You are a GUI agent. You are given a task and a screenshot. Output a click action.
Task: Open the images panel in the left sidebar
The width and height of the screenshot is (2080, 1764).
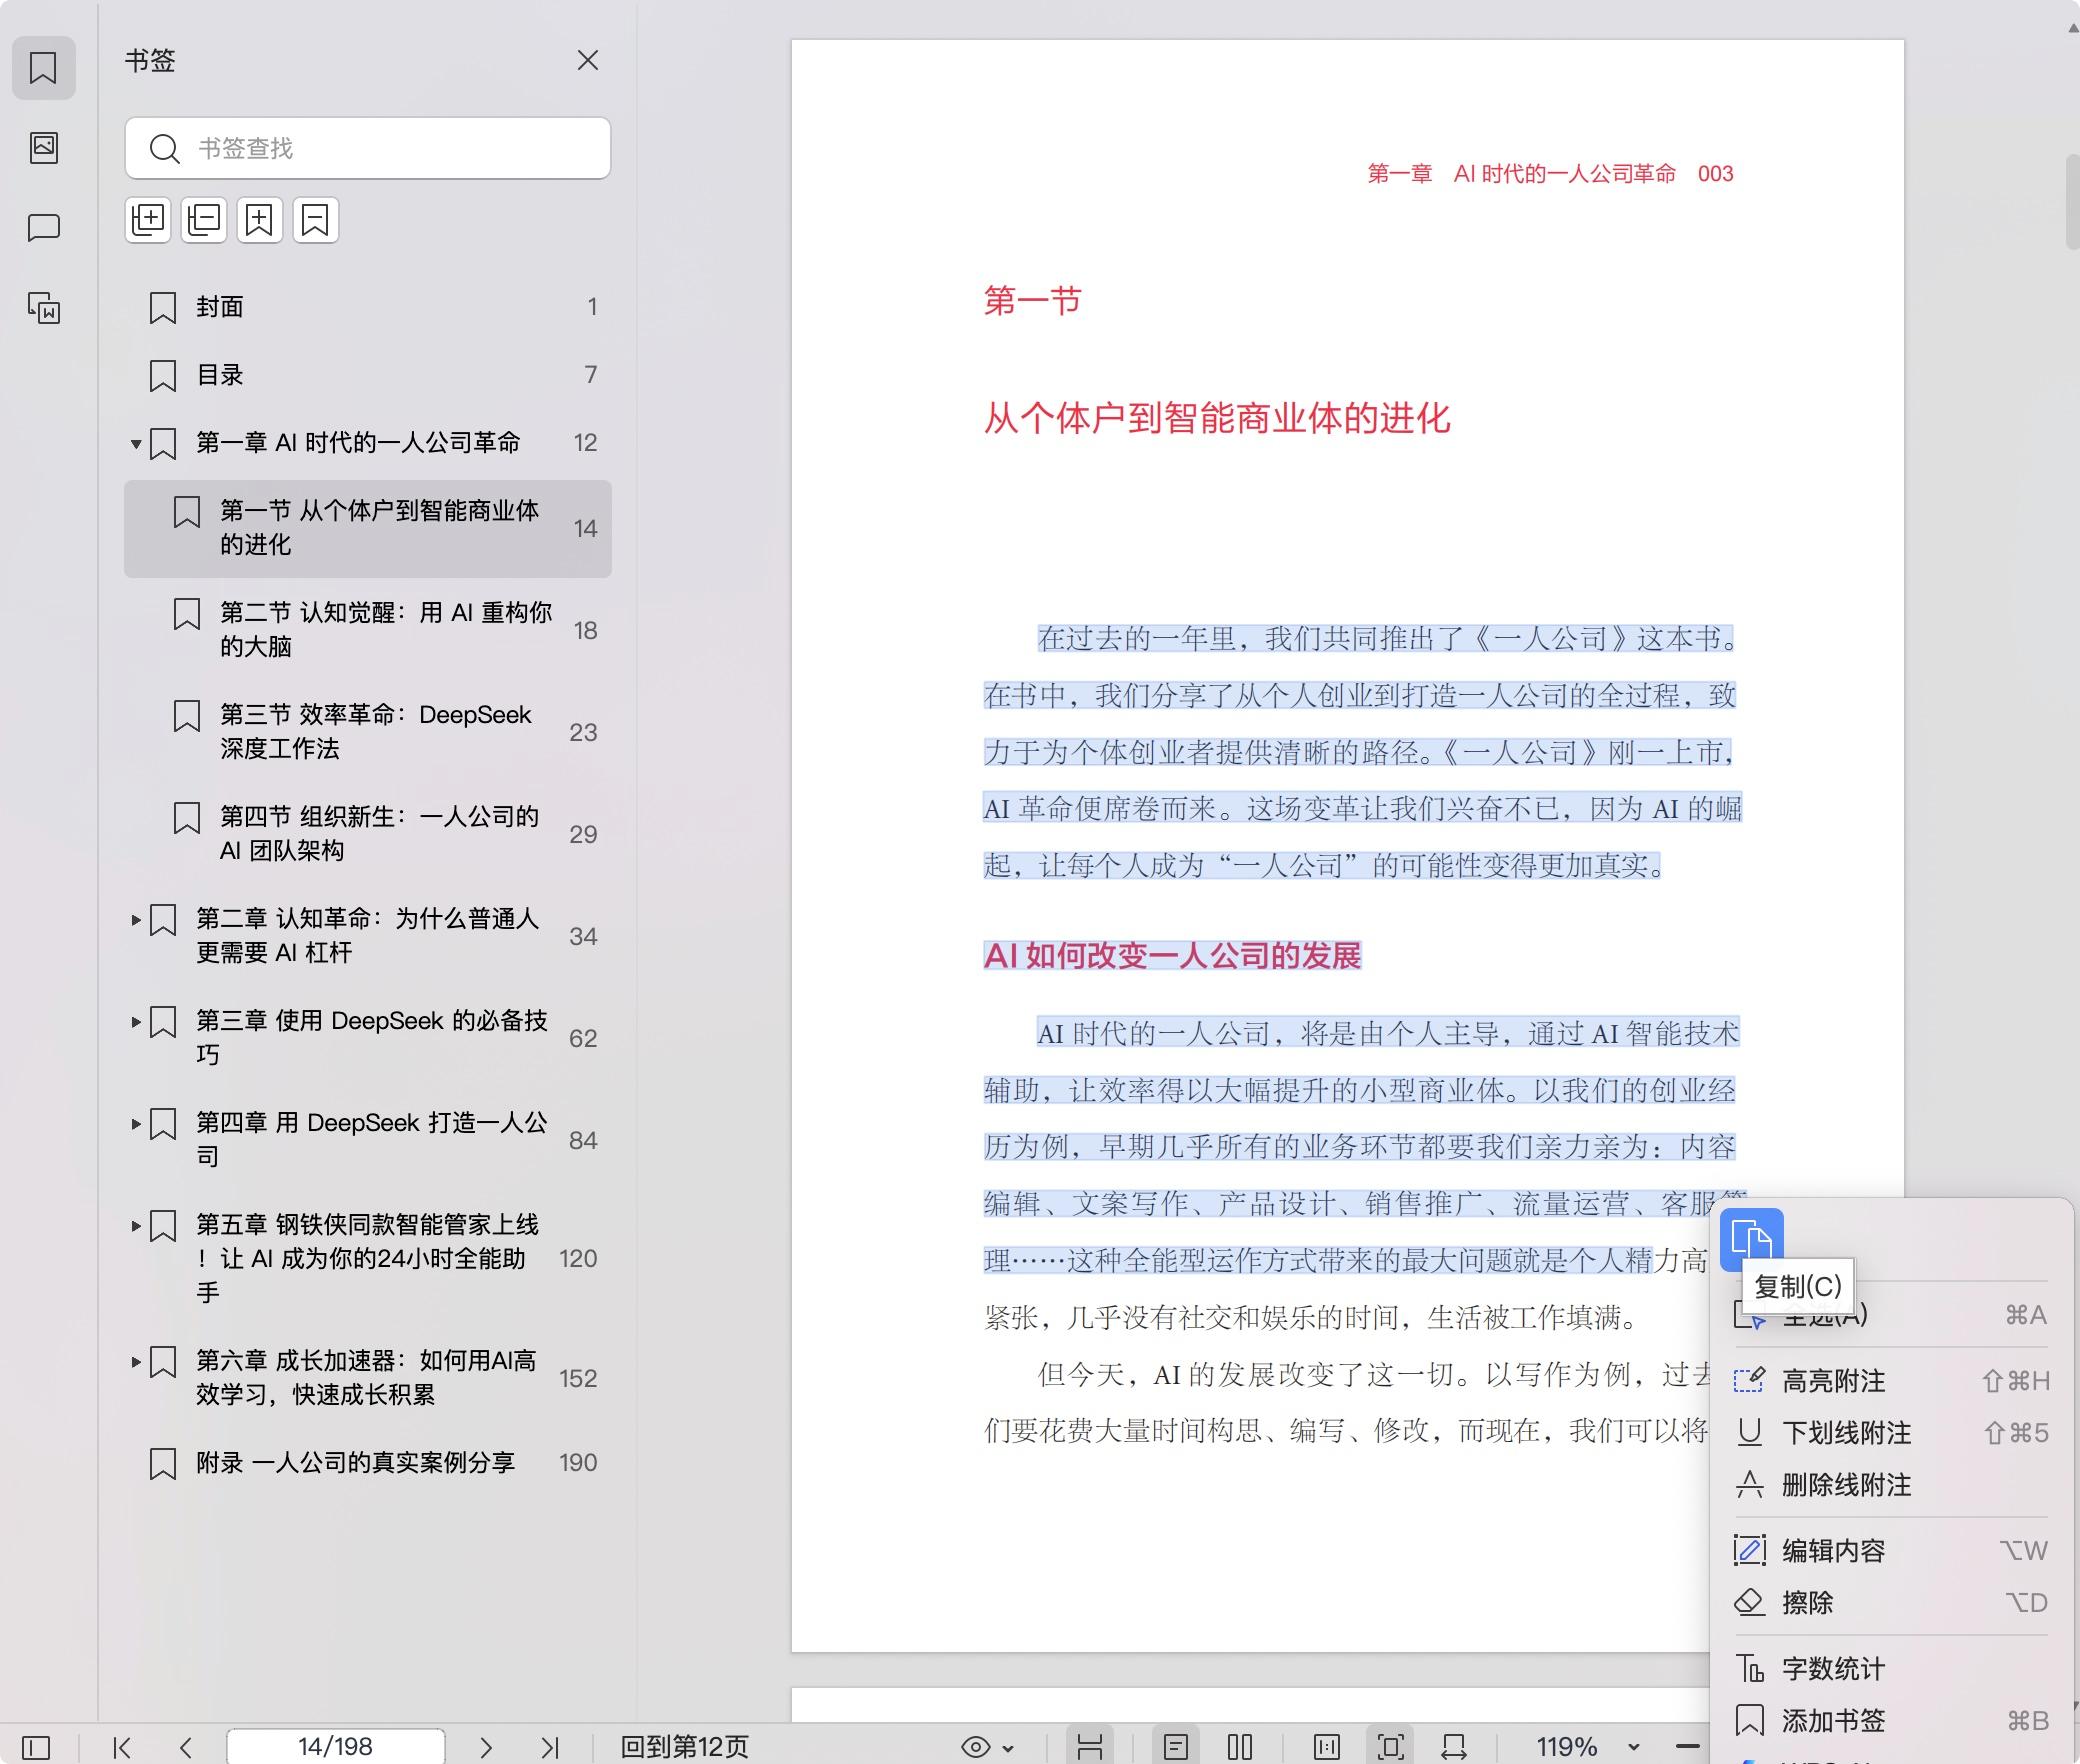click(44, 148)
